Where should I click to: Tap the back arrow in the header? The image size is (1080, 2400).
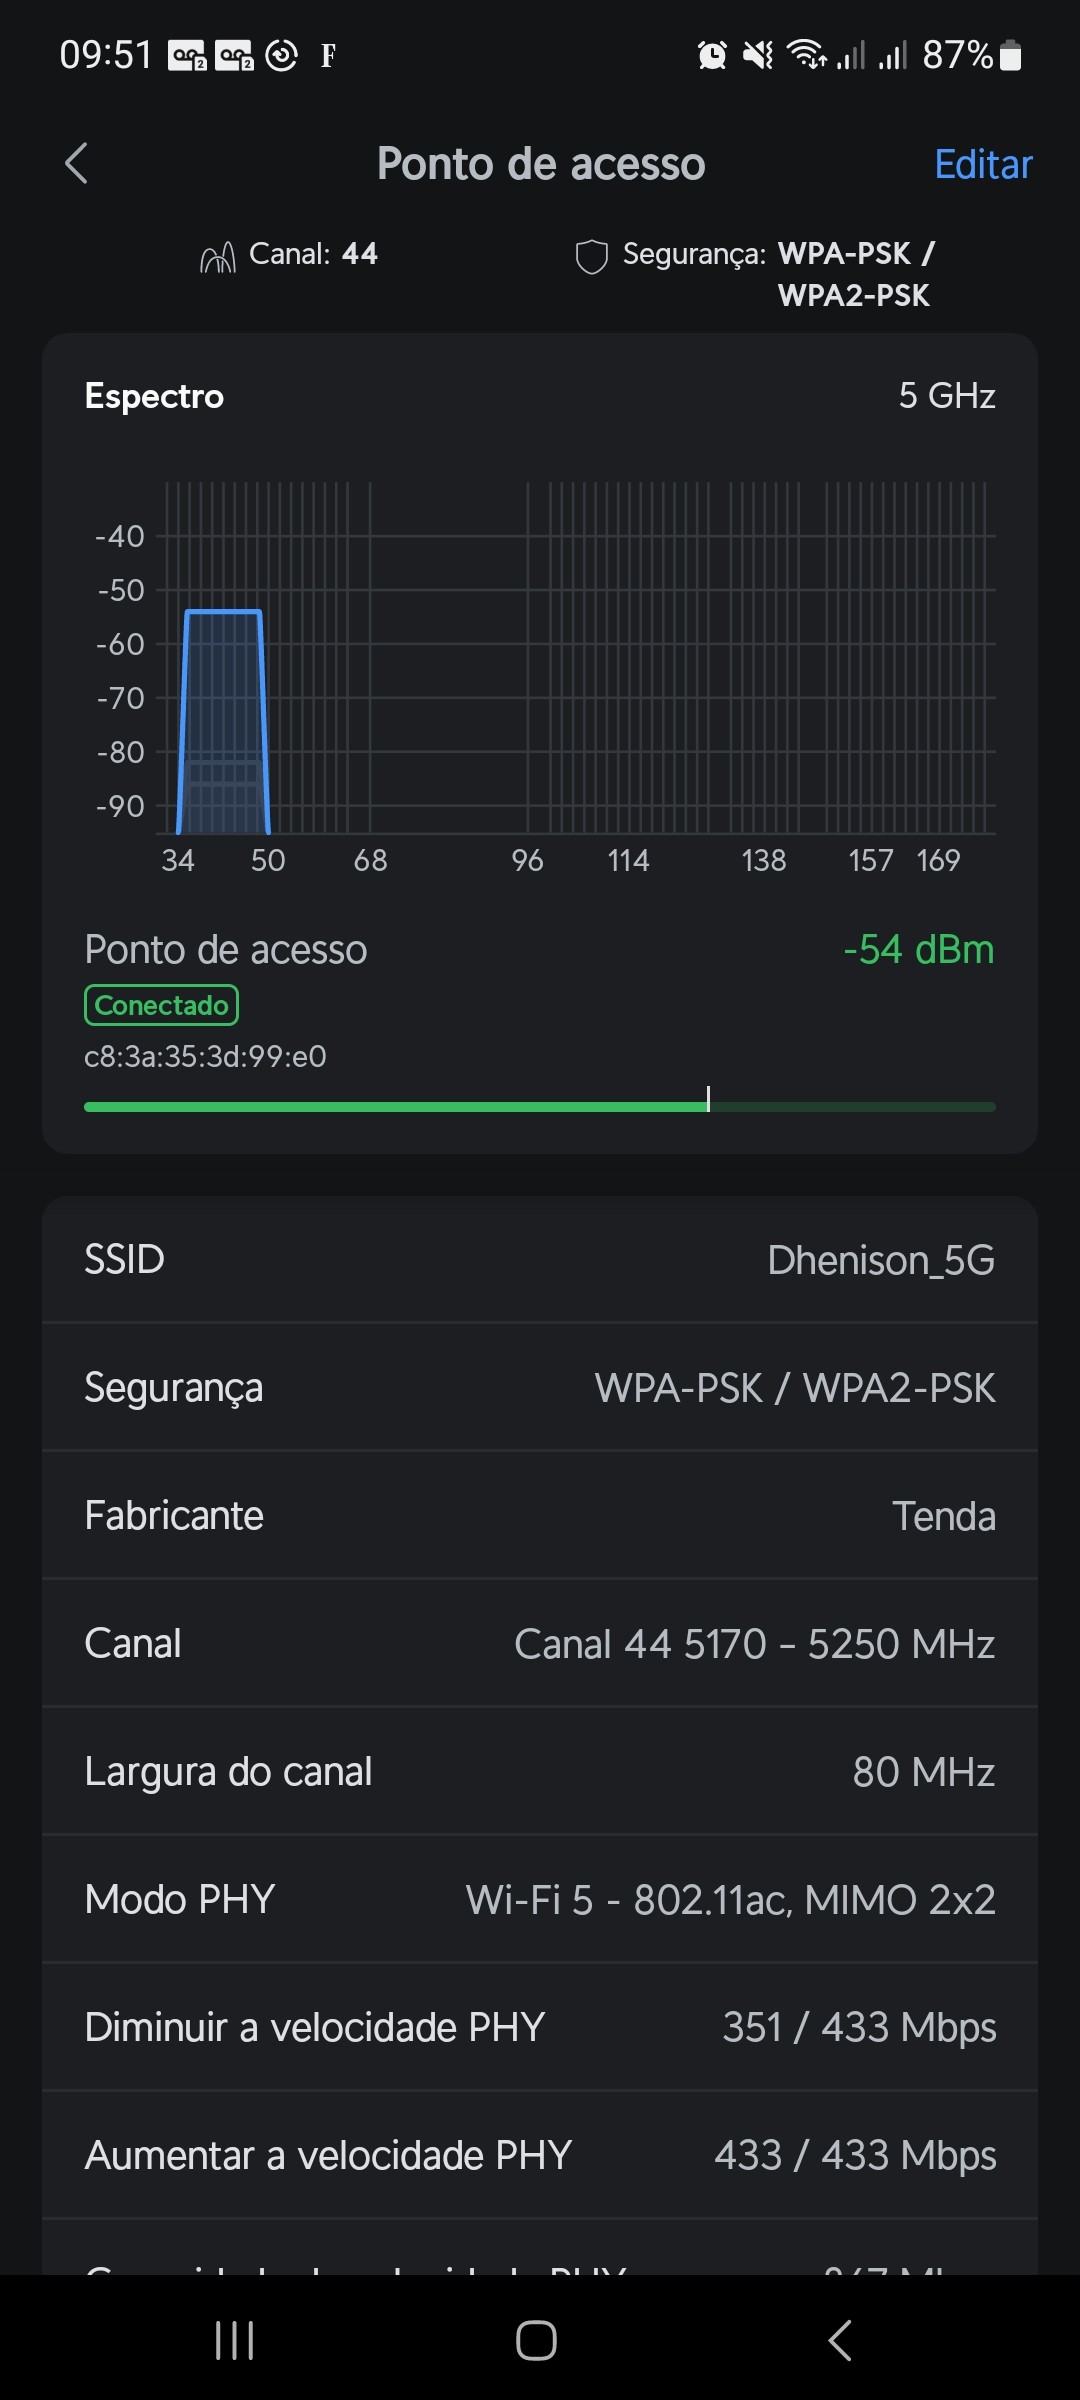tap(77, 164)
